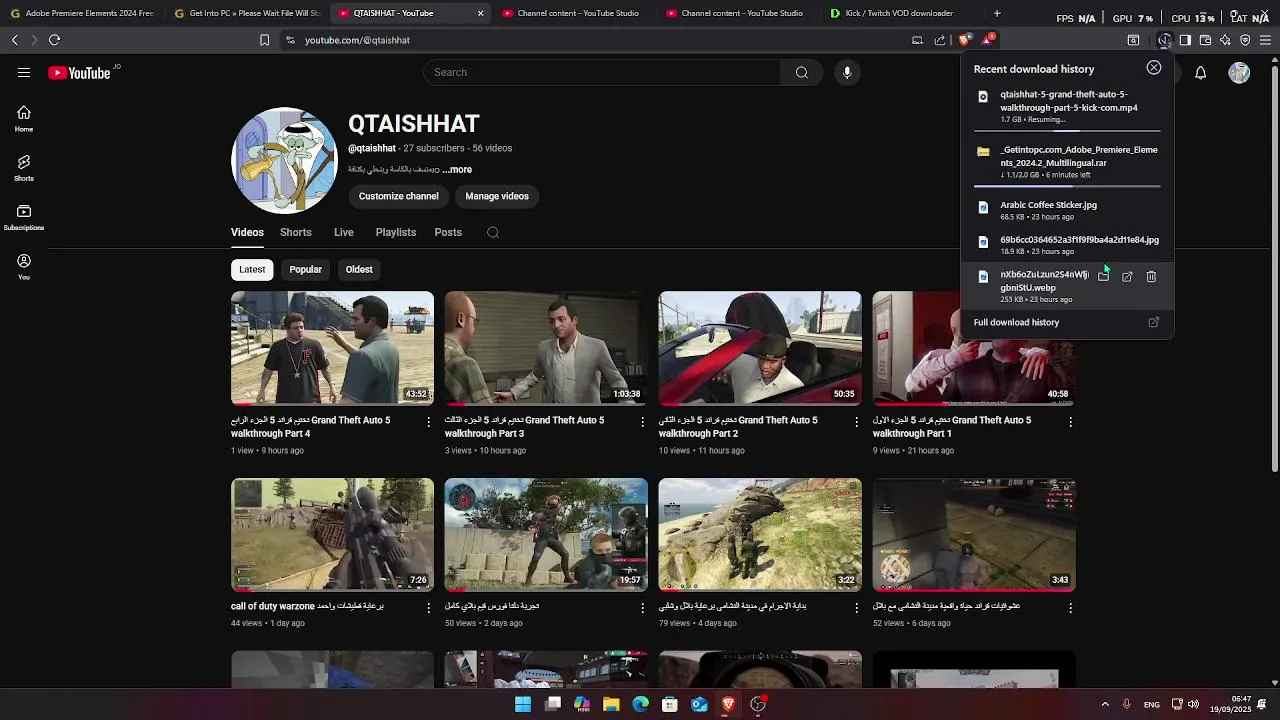
Task: Open full download history external icon
Action: (x=1153, y=322)
